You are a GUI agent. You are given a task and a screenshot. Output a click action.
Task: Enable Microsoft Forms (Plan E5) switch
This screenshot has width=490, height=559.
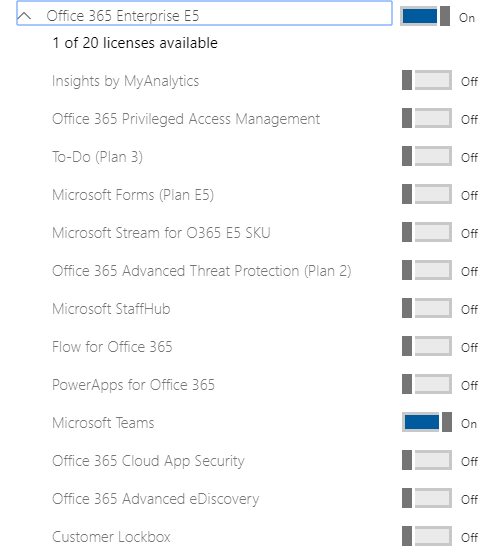pos(427,194)
